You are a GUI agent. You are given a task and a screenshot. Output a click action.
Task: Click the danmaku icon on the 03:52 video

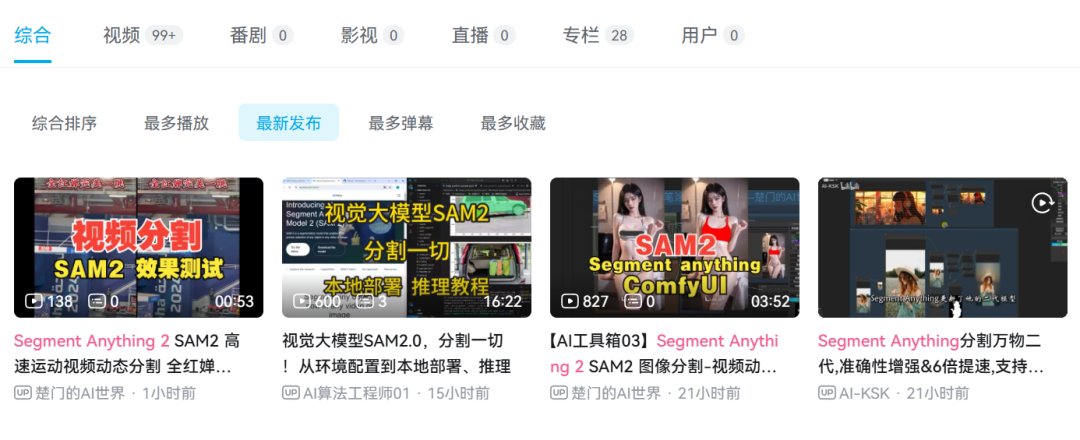tap(632, 301)
